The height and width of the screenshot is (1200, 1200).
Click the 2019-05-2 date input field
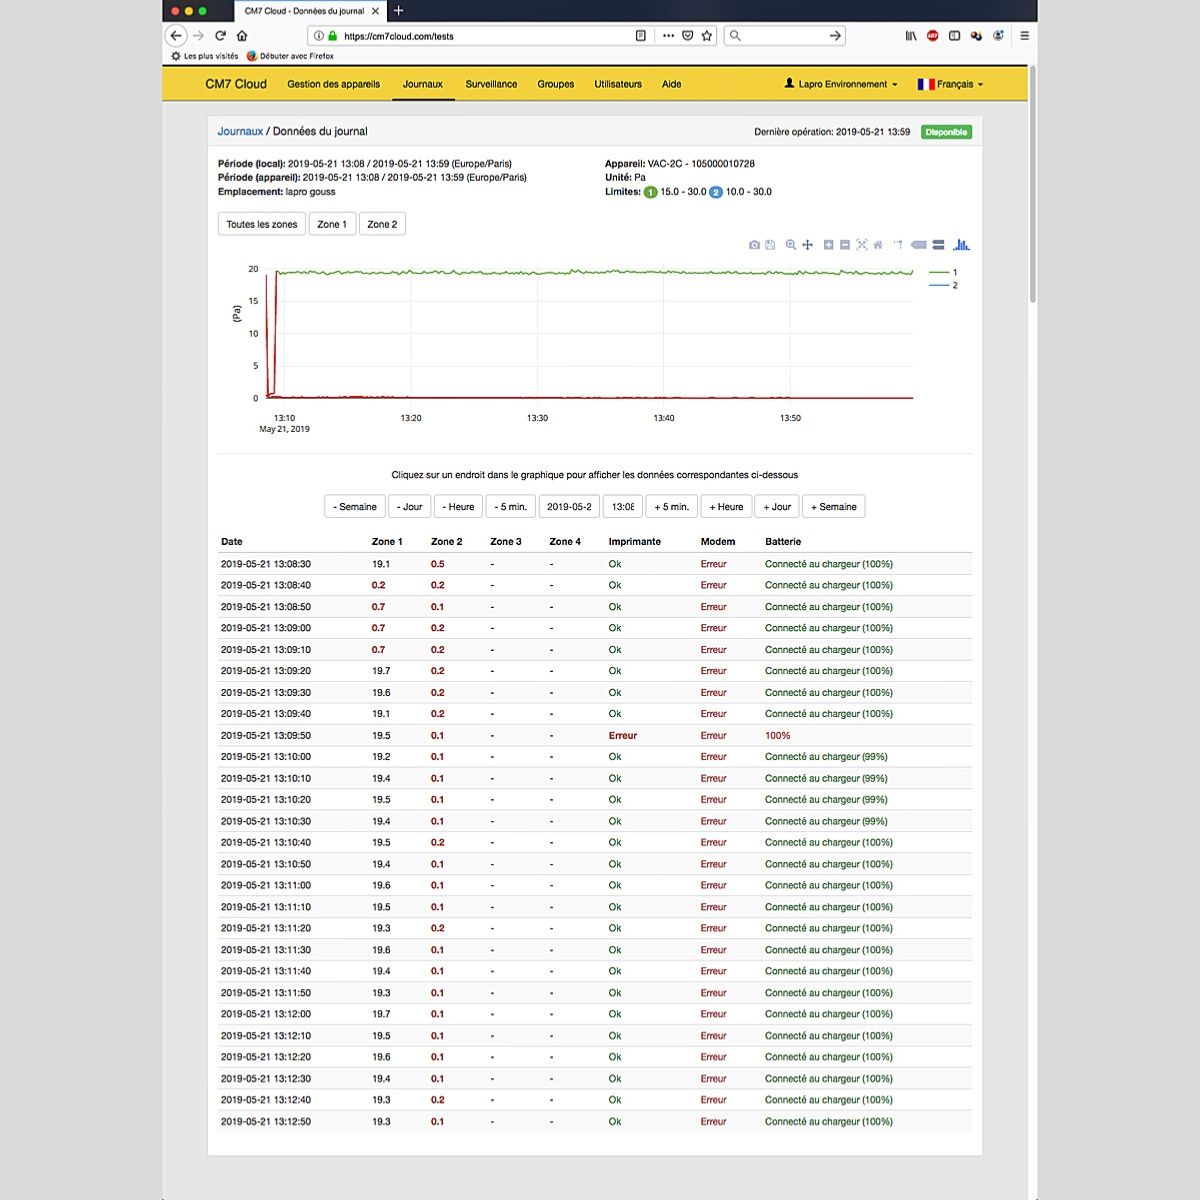pos(569,507)
